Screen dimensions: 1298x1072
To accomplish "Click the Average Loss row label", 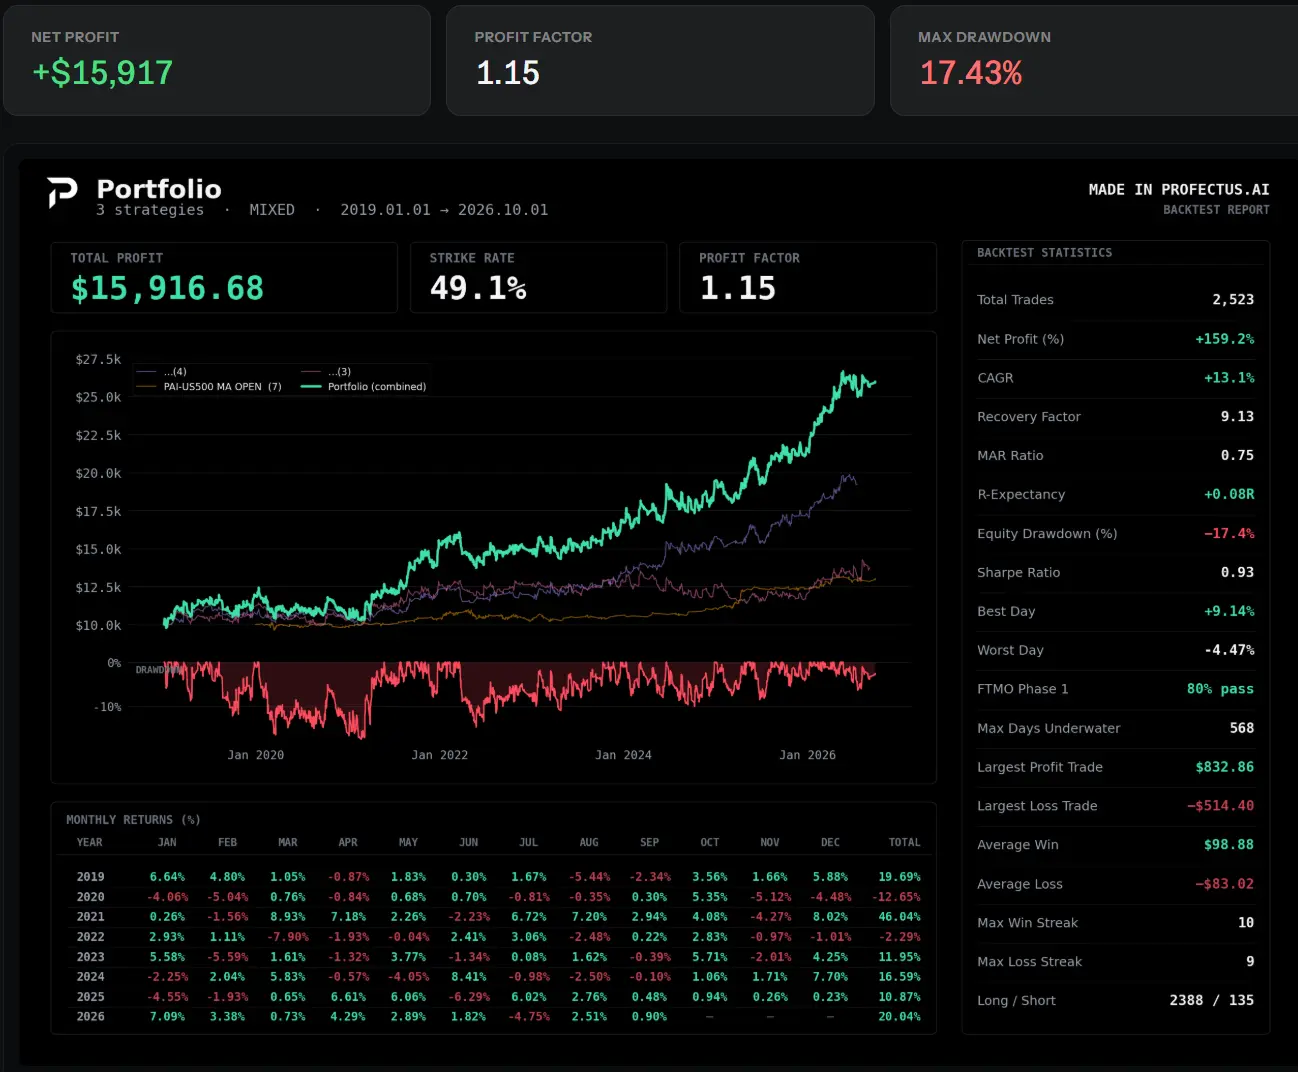I will [1020, 884].
